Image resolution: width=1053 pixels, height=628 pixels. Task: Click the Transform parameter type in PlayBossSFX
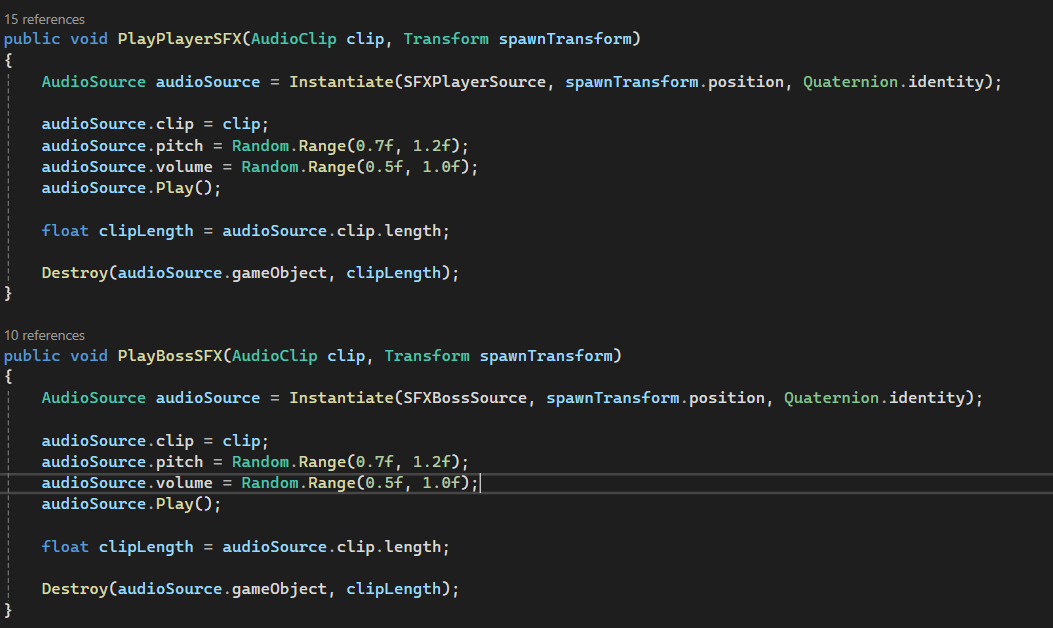[x=427, y=356]
